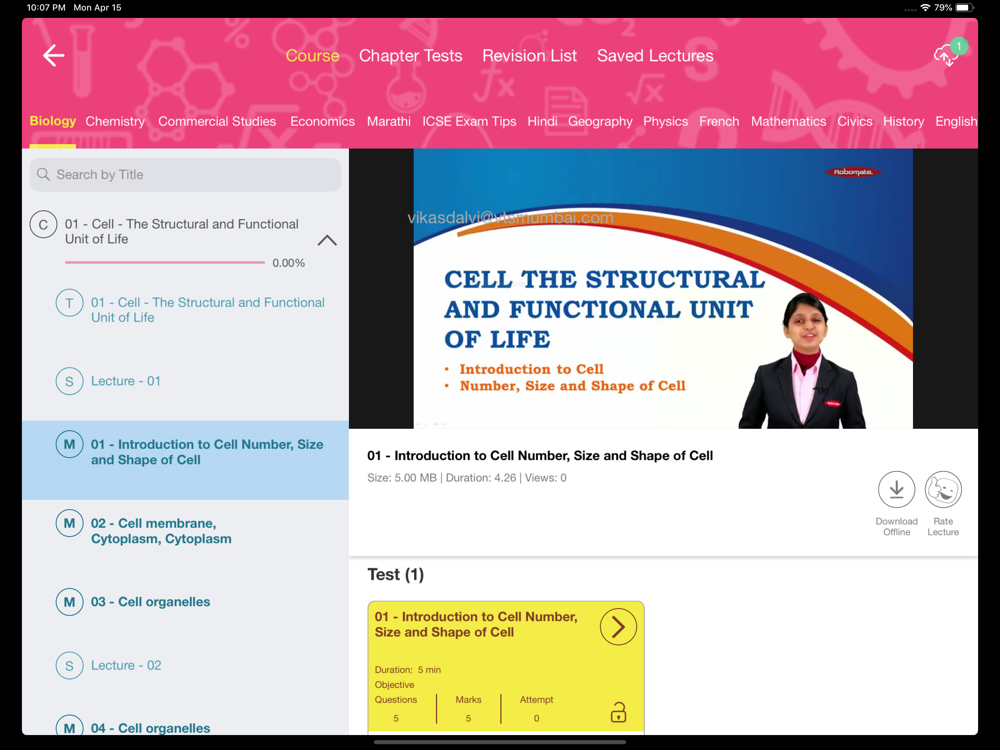Click the chapter progress bar
Viewport: 1000px width, 750px height.
point(165,263)
